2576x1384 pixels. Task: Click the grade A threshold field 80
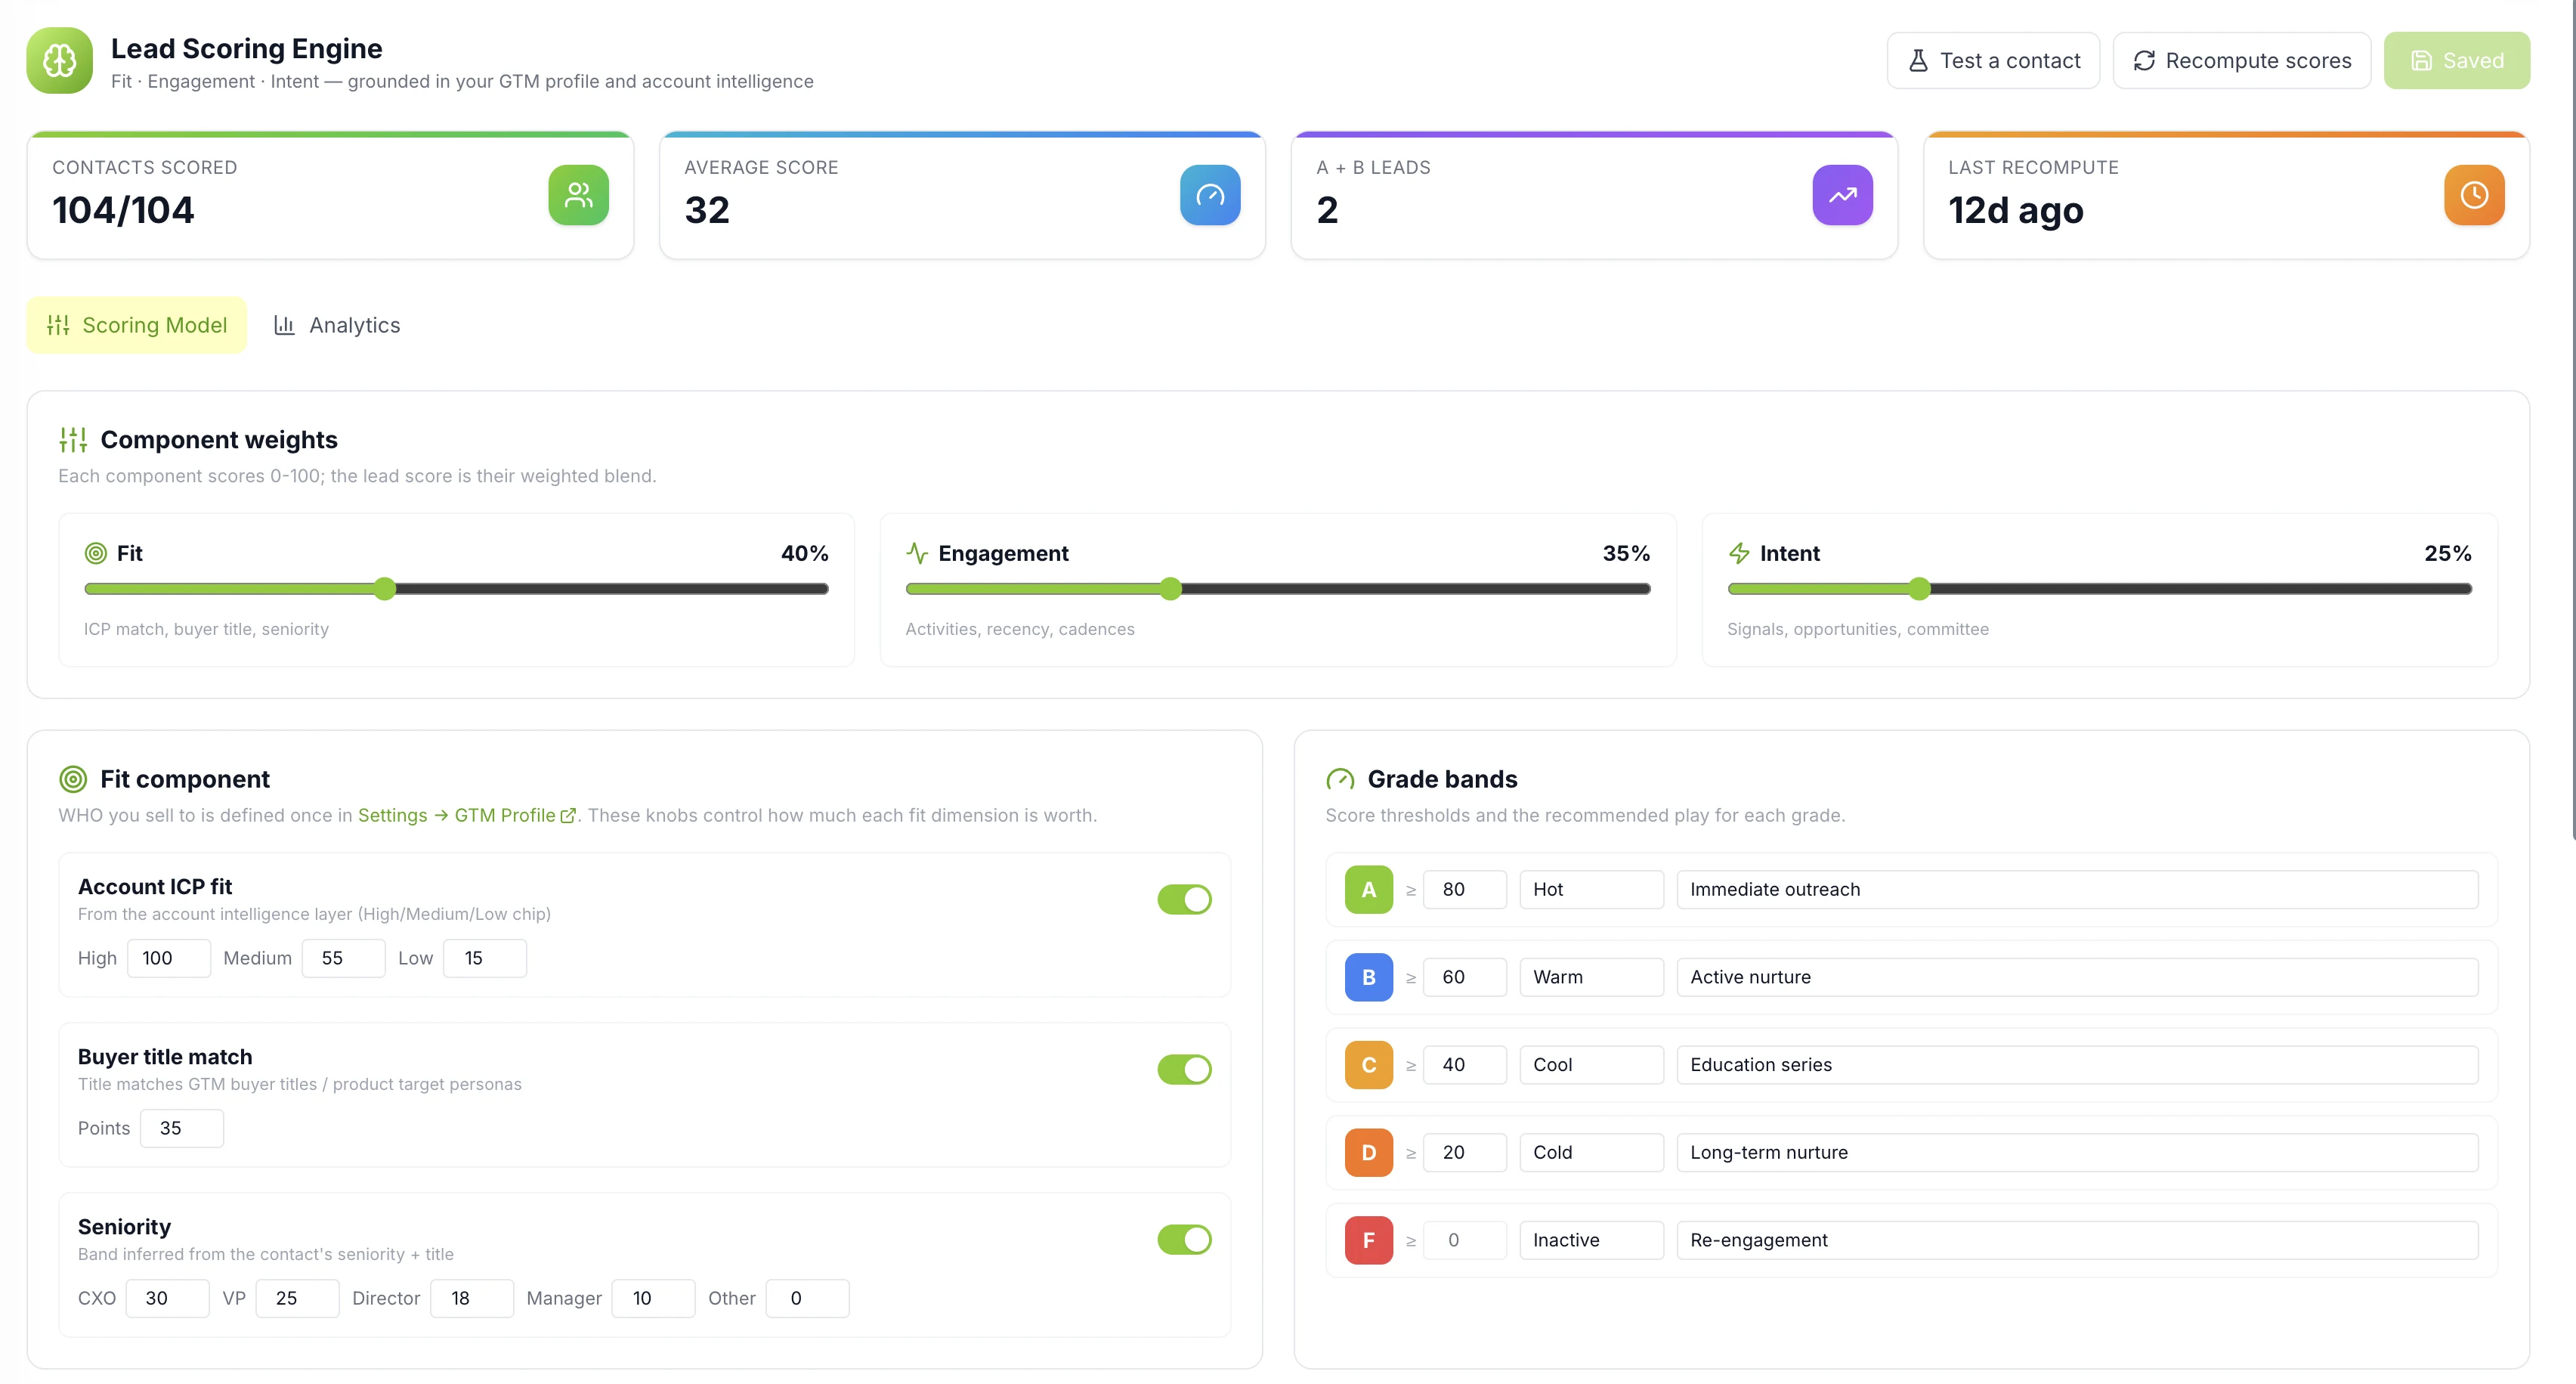point(1465,889)
